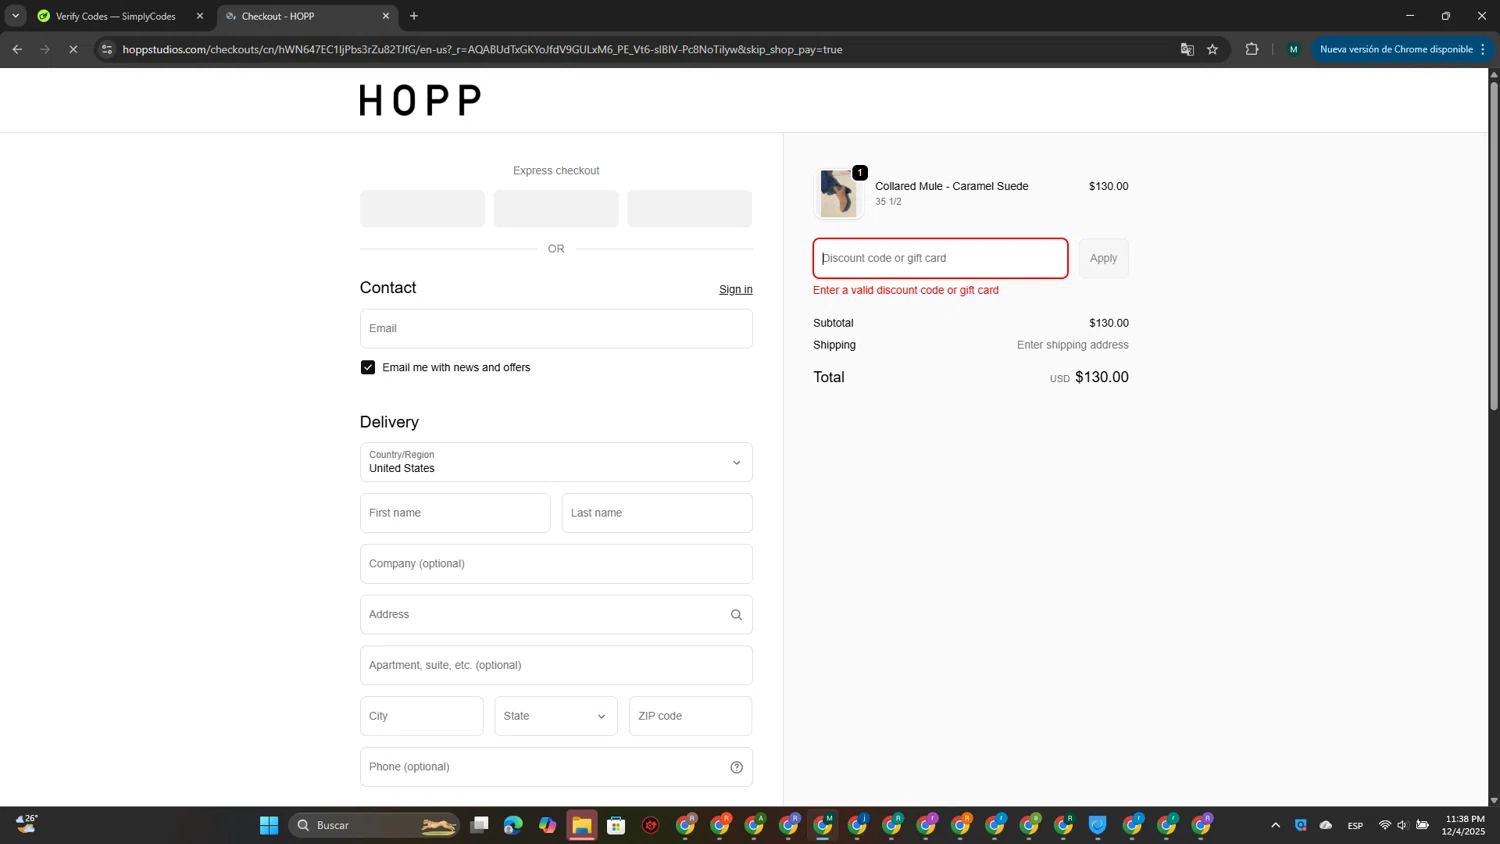Click the browser back arrow
1500x844 pixels.
point(17,49)
